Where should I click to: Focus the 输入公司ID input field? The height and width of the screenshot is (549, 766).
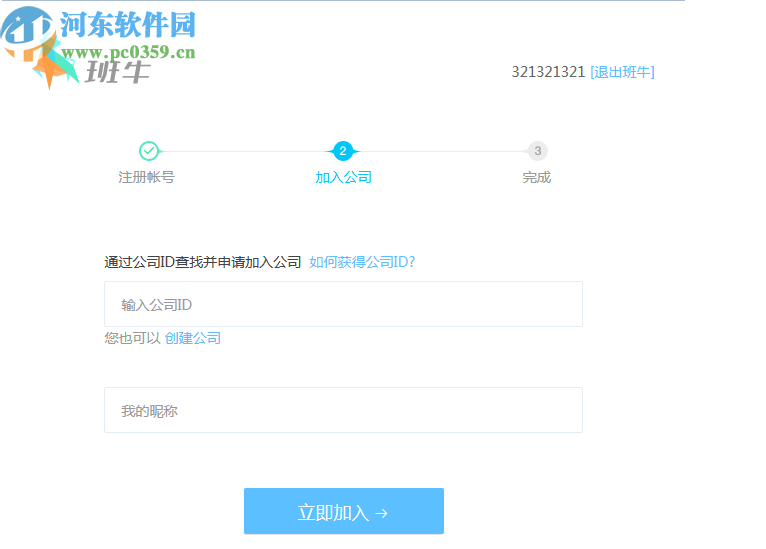point(343,304)
